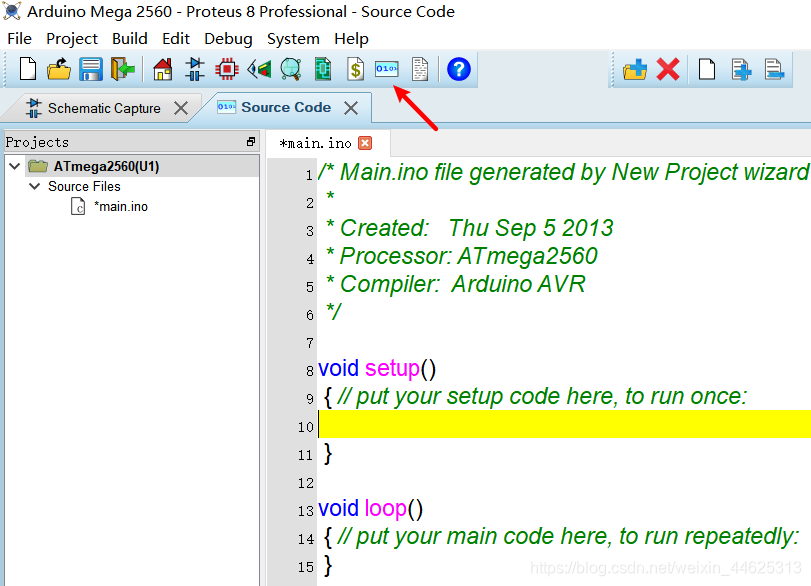The width and height of the screenshot is (811, 586).
Task: Create a new source file from the blank page icon
Action: [x=707, y=69]
